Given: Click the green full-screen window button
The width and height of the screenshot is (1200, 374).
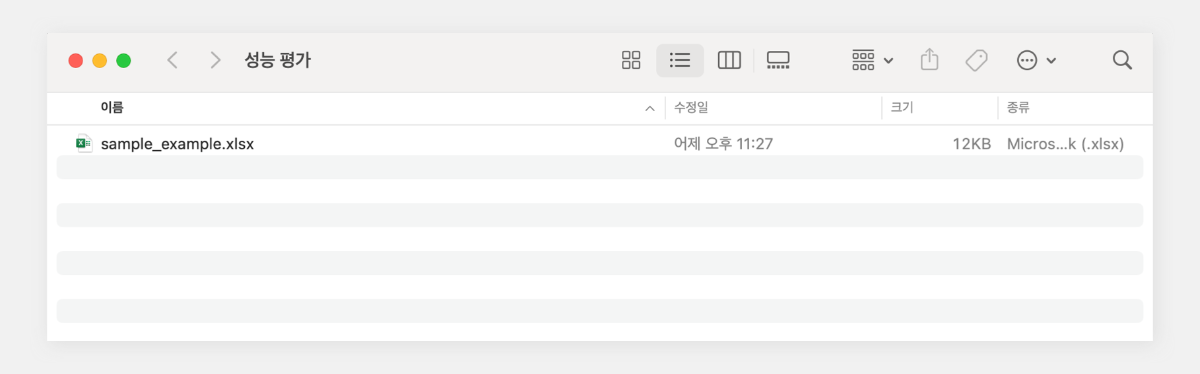Looking at the screenshot, I should 124,60.
